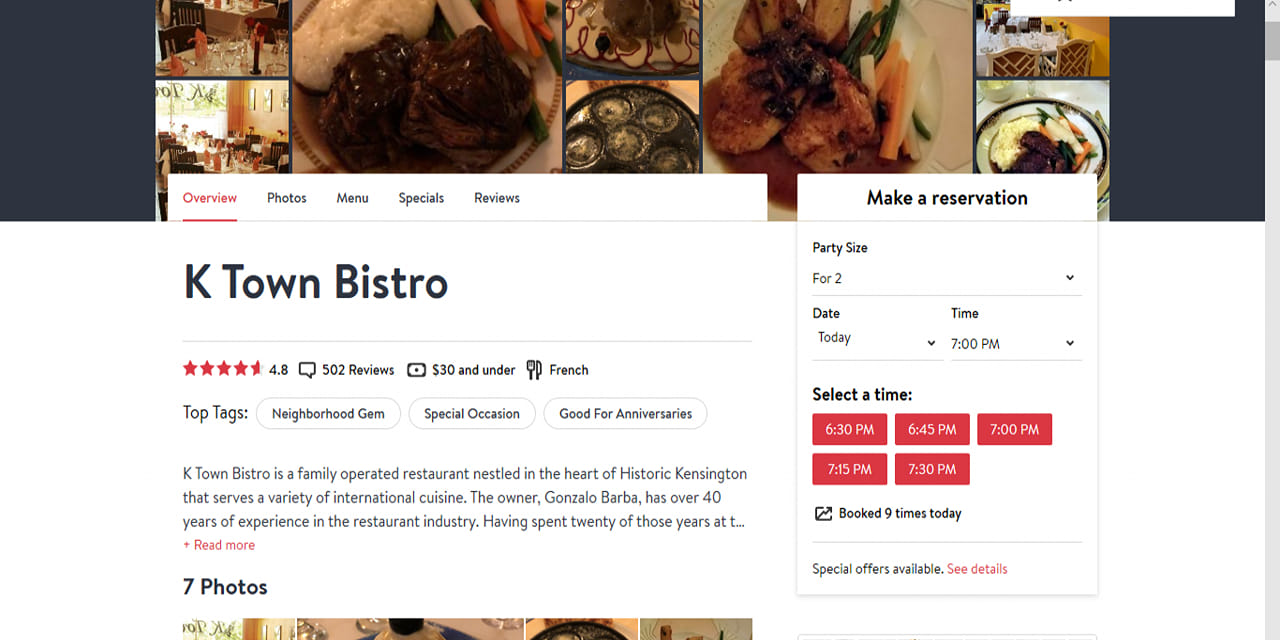The height and width of the screenshot is (640, 1280).
Task: Select the Neighborhood Gem tag
Action: pyautogui.click(x=328, y=414)
